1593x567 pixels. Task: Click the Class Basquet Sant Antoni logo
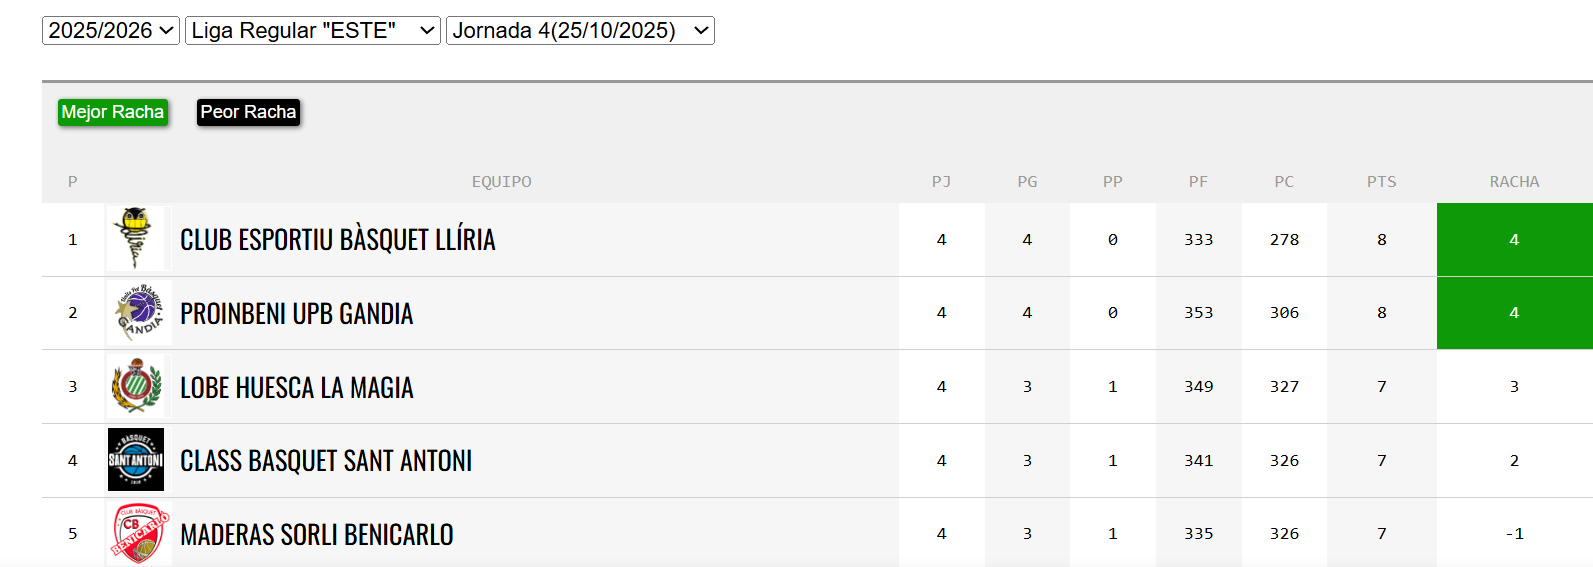click(136, 460)
